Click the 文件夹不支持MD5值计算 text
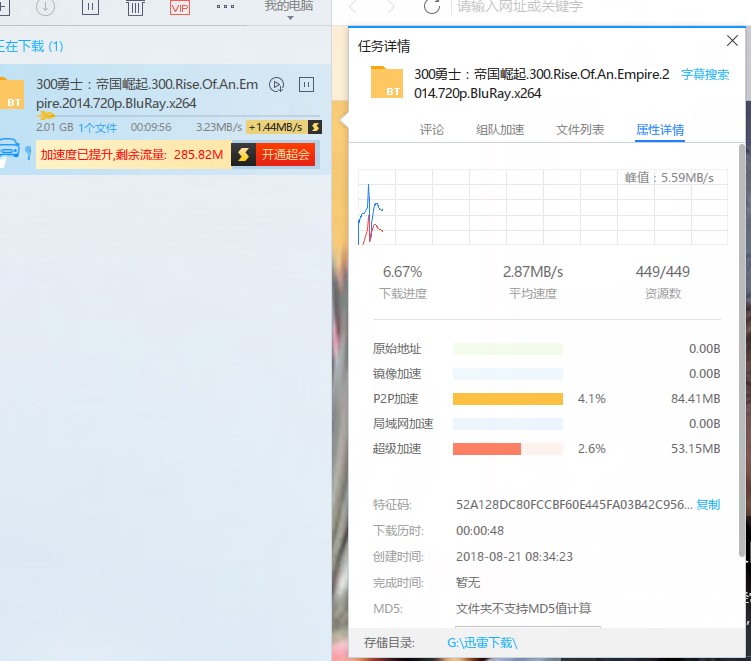 [x=523, y=608]
